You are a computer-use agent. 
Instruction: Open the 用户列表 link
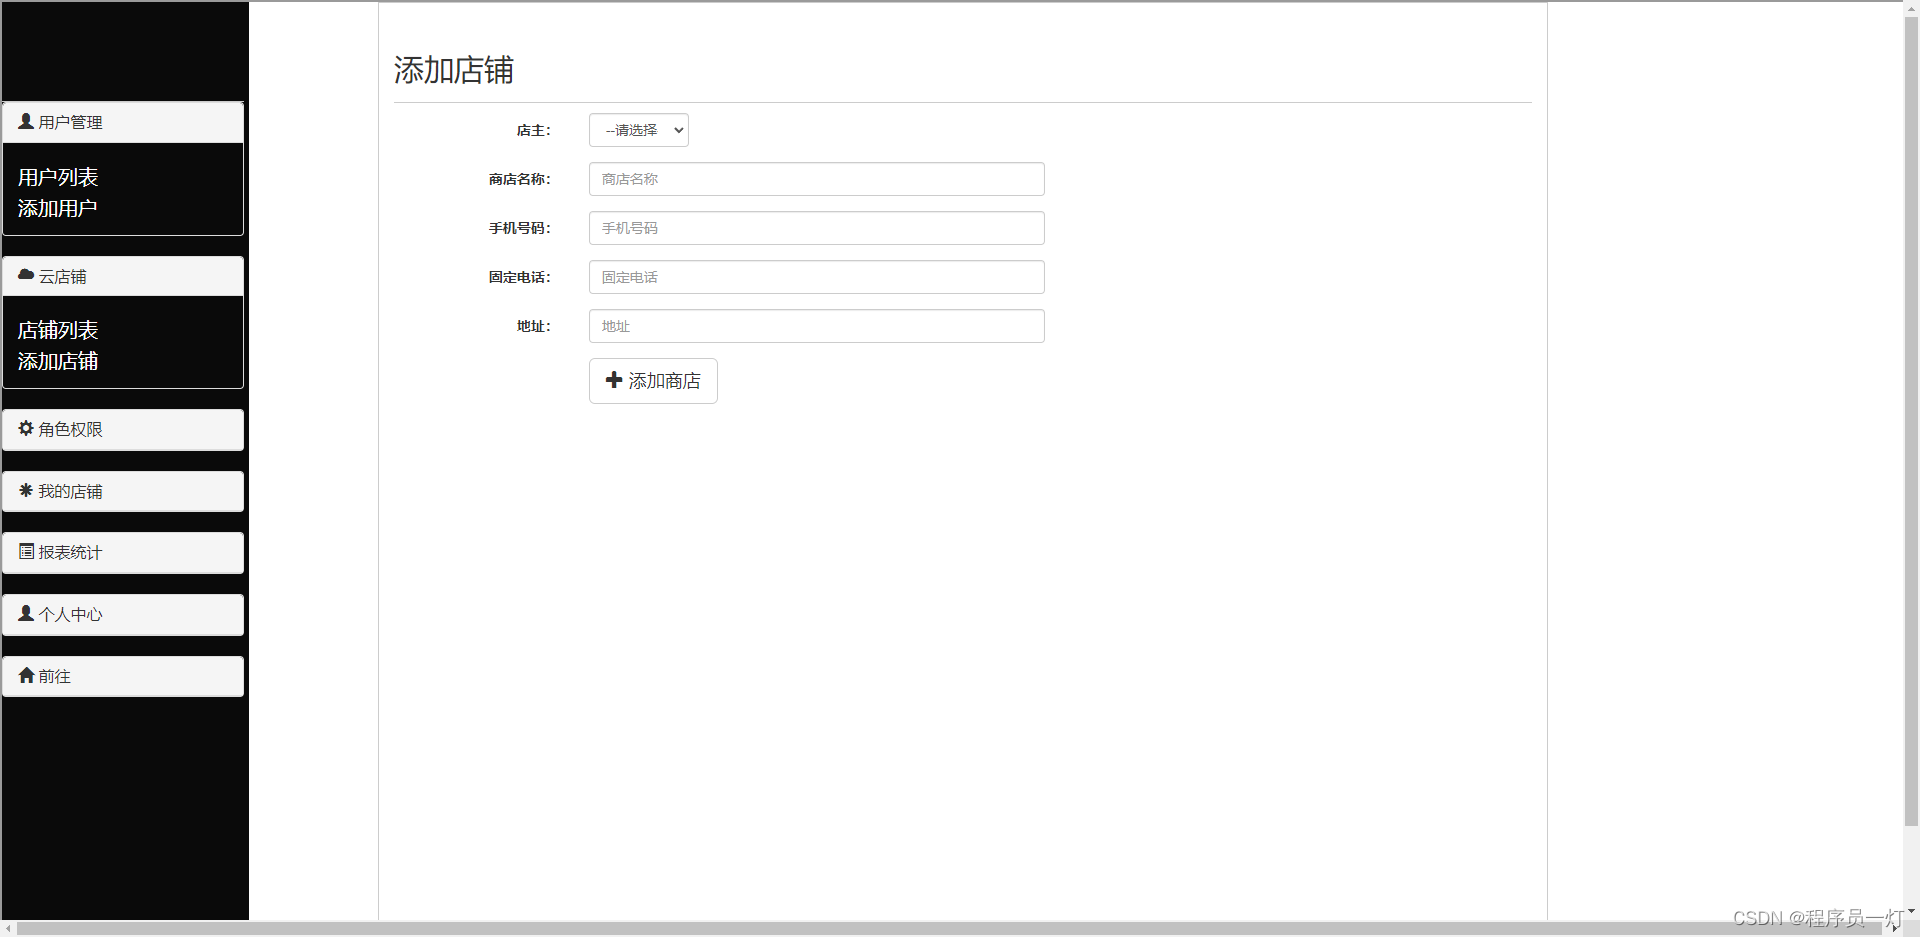(x=58, y=177)
